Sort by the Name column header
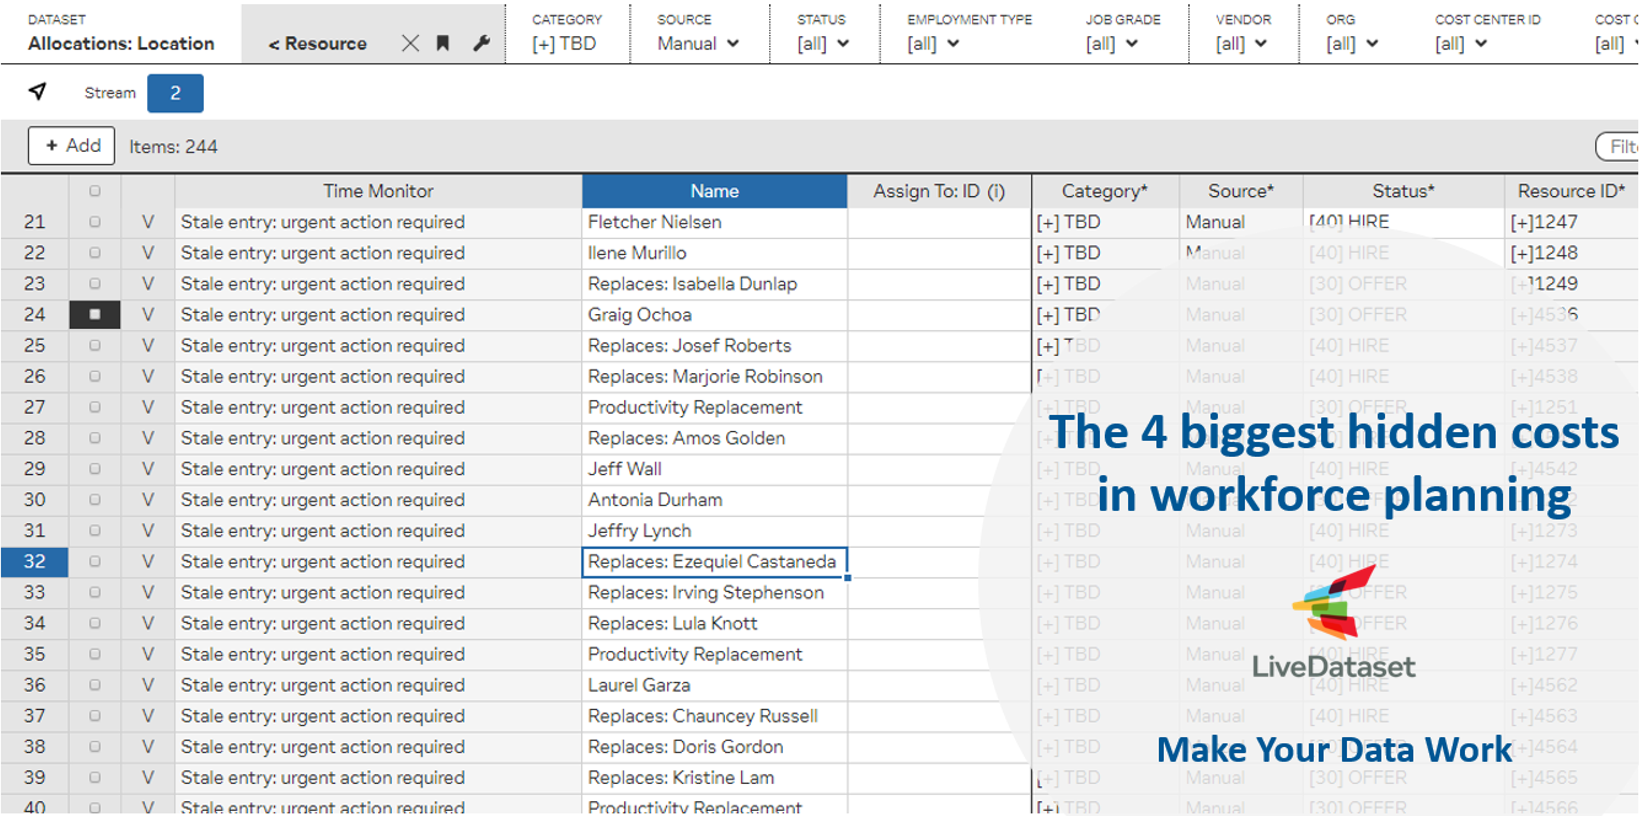Image resolution: width=1641 pixels, height=816 pixels. pos(715,191)
